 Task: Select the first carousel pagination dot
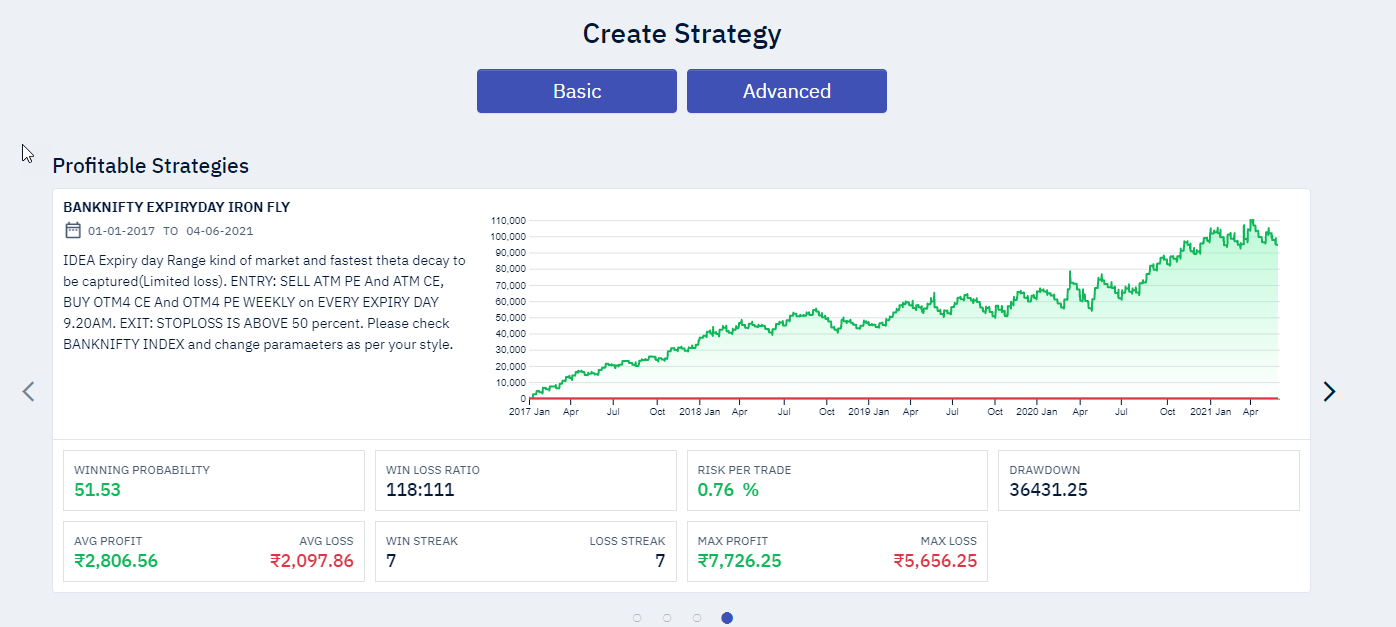pyautogui.click(x=637, y=617)
